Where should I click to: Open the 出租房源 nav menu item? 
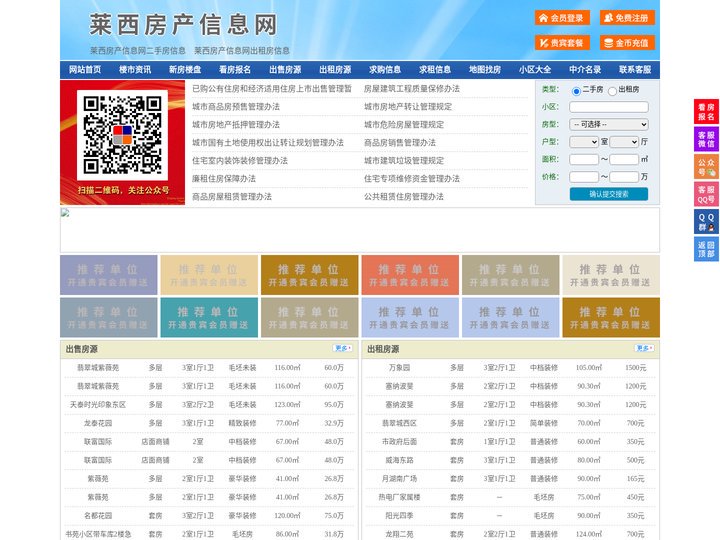click(x=335, y=70)
